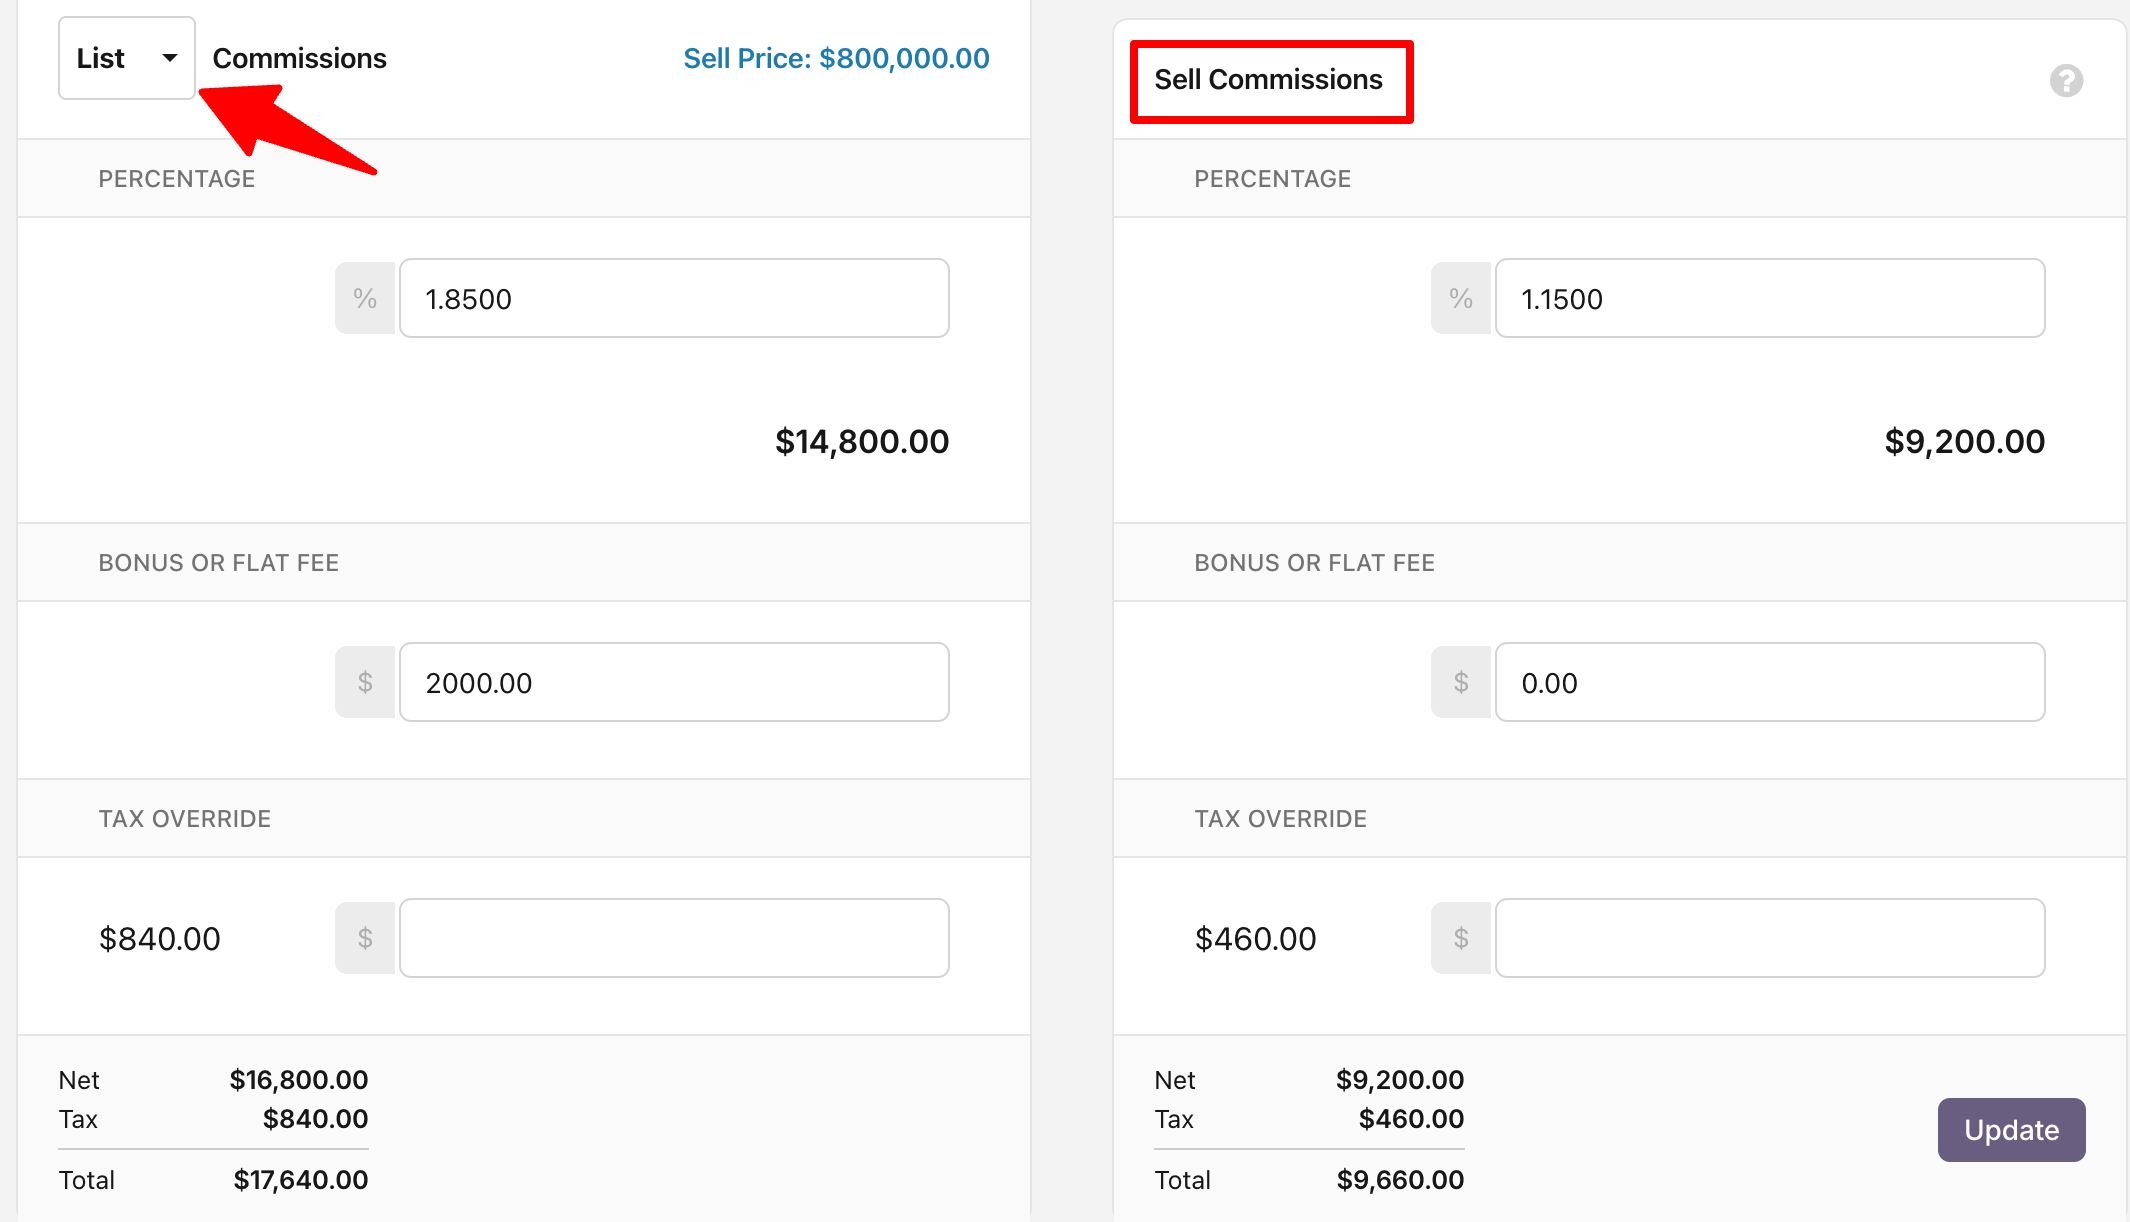Click the percent symbol beside 1.1500
2130x1222 pixels.
[1461, 298]
